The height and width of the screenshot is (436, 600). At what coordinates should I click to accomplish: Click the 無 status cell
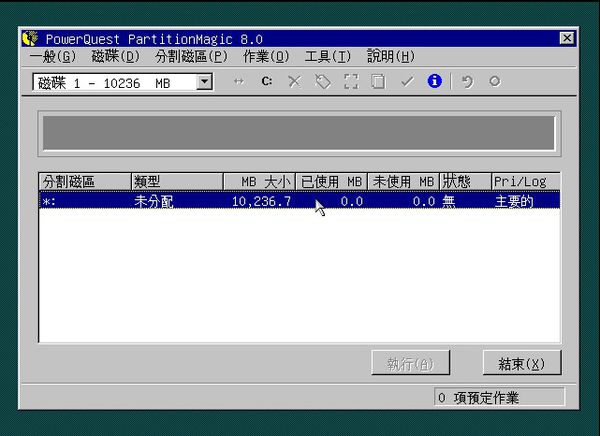[449, 201]
